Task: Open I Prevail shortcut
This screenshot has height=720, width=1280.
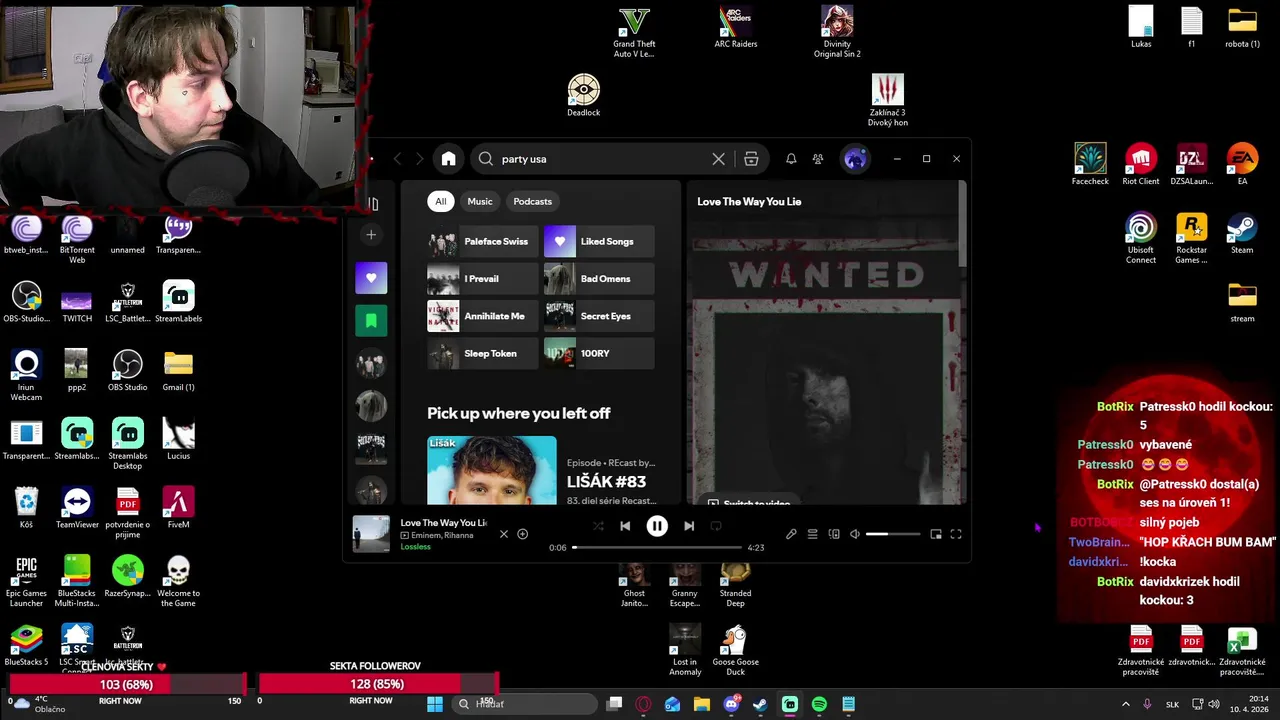Action: point(483,279)
